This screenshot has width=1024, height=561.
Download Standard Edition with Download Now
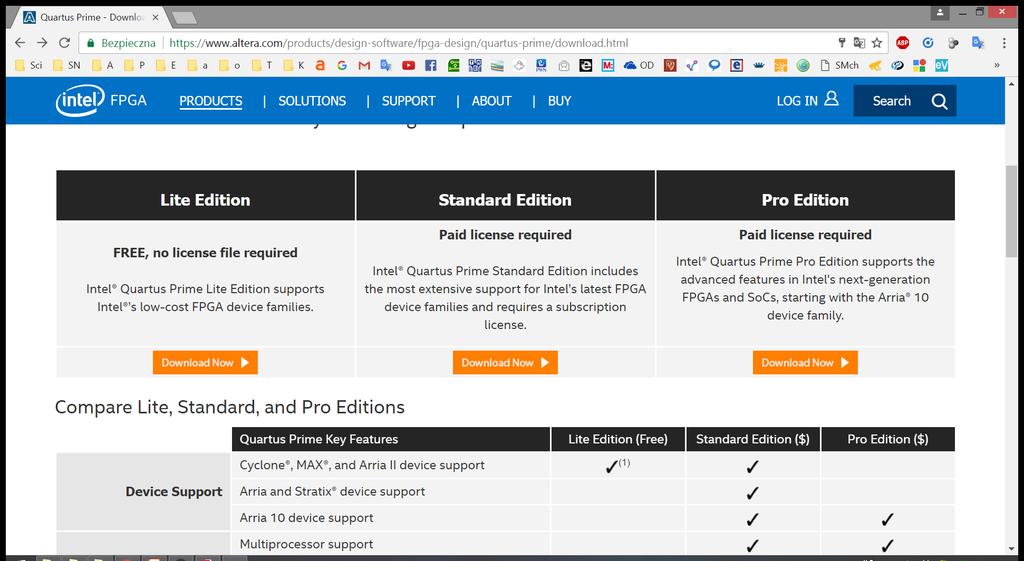click(505, 362)
